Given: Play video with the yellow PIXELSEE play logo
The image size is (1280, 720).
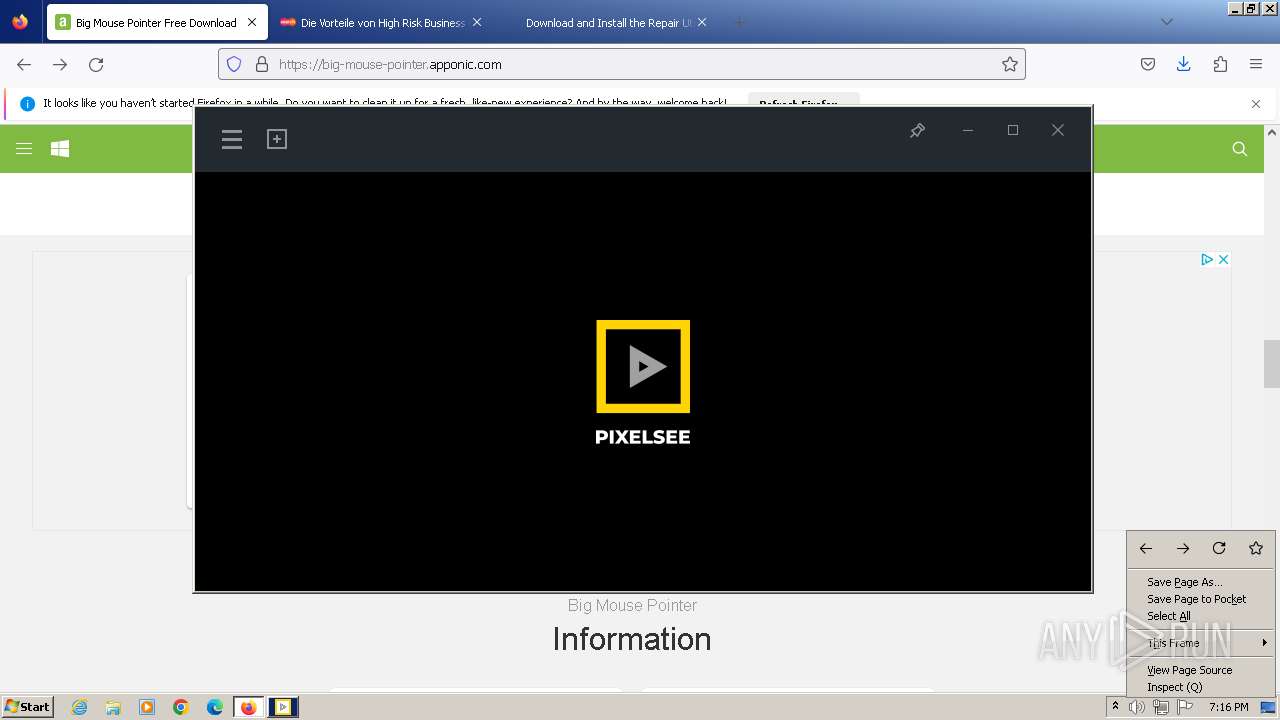Looking at the screenshot, I should pyautogui.click(x=643, y=366).
